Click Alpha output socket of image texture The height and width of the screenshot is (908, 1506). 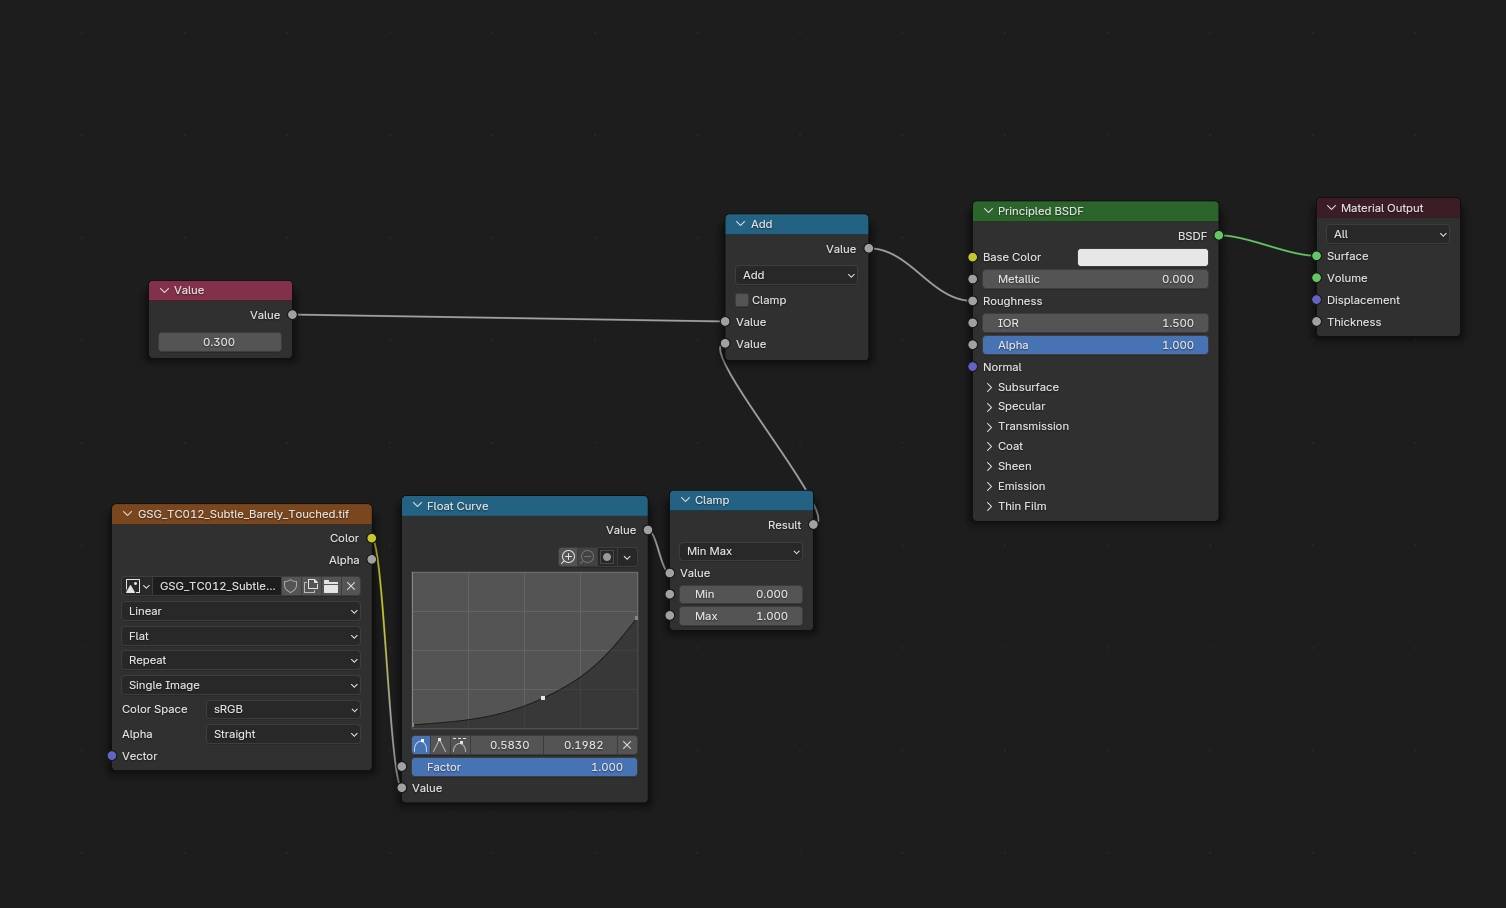[x=372, y=560]
